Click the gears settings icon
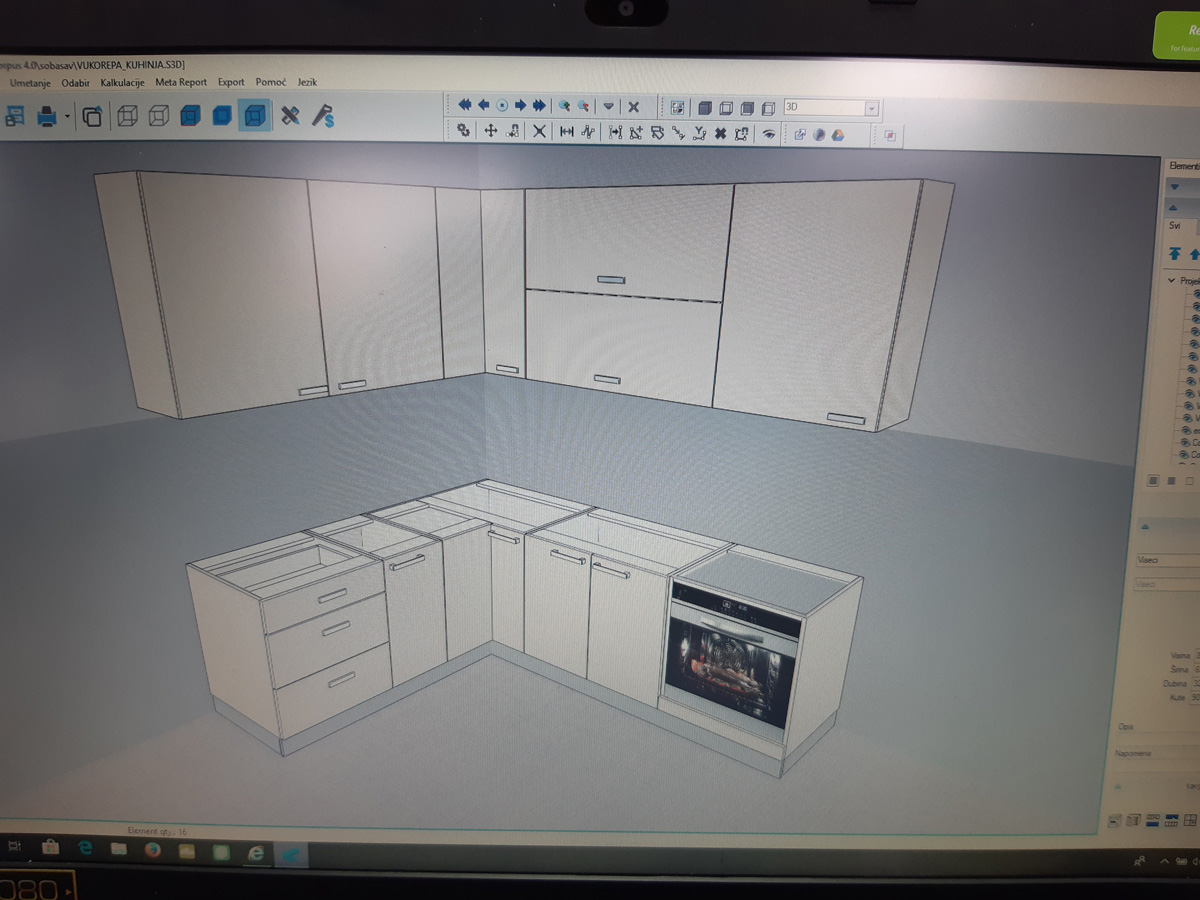 click(464, 130)
